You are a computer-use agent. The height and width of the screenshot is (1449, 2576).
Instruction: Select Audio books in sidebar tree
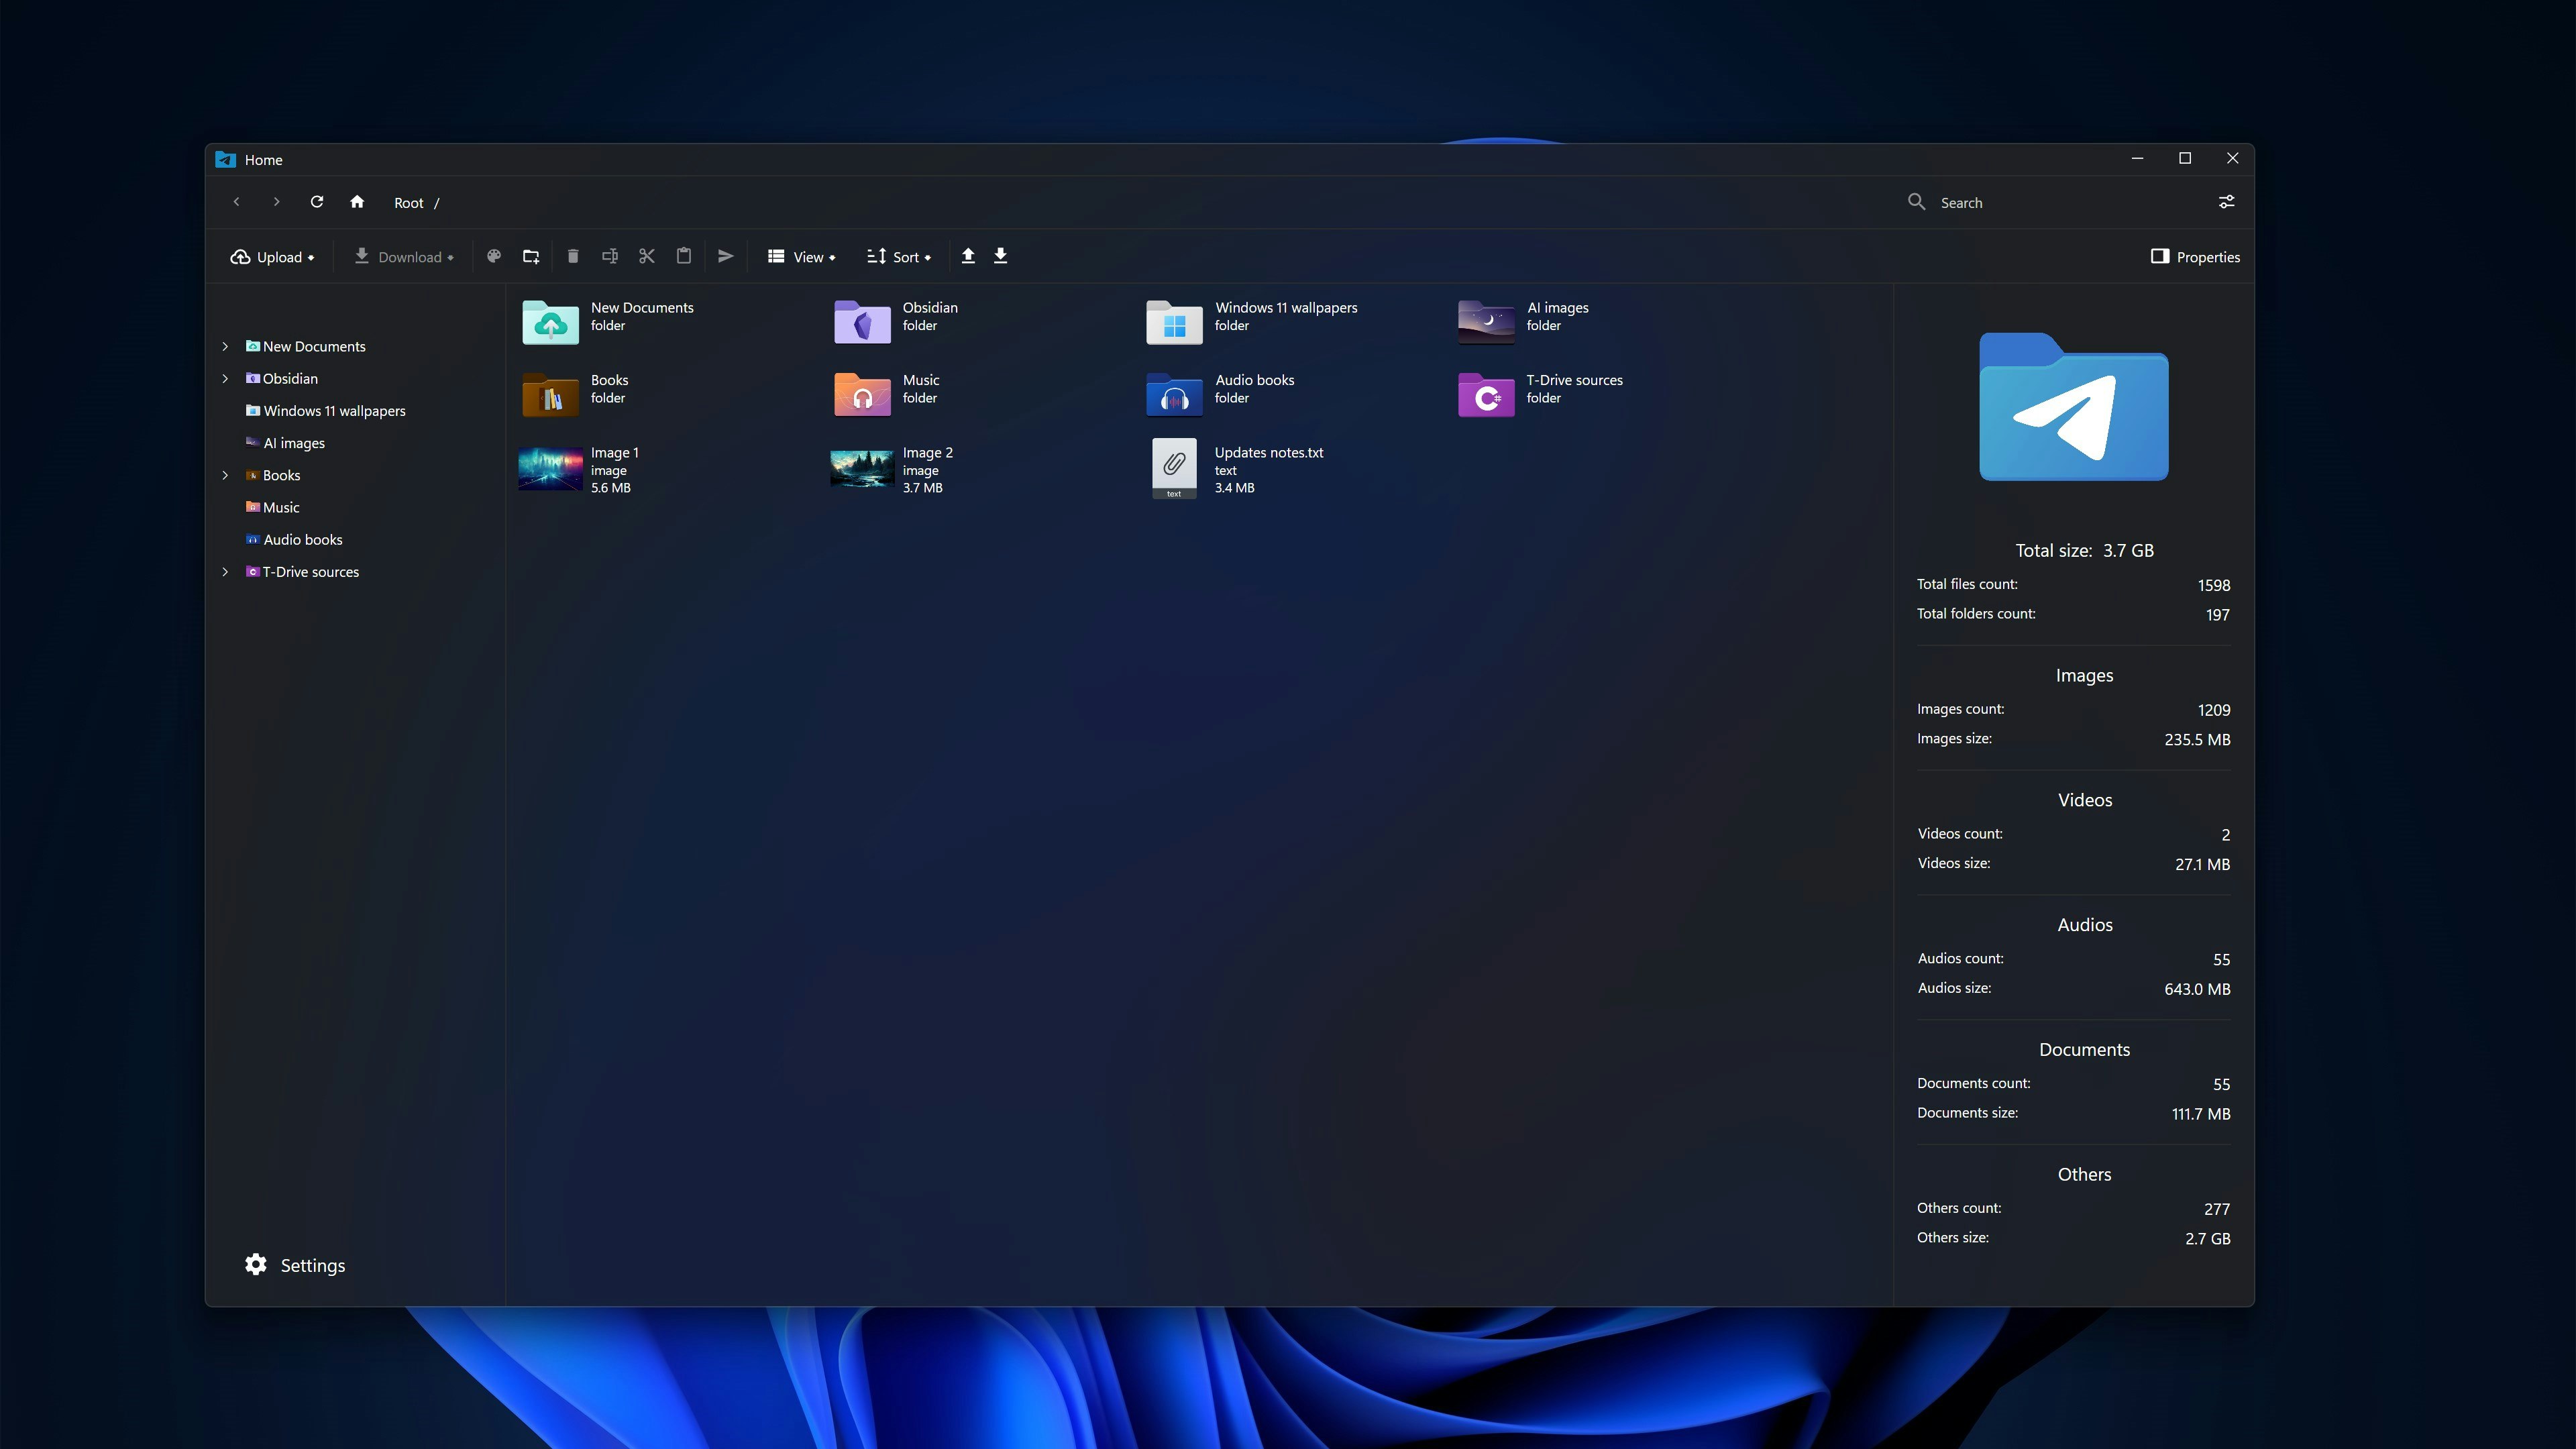pos(302,540)
